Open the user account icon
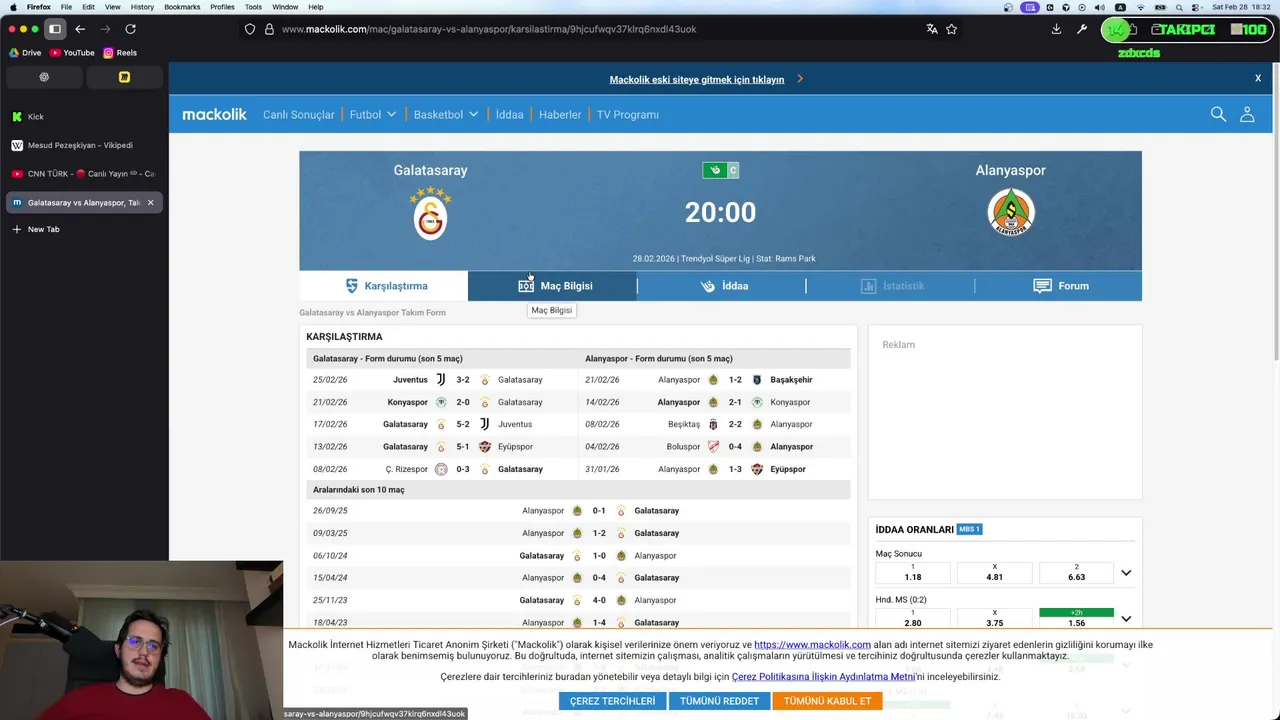 tap(1247, 114)
